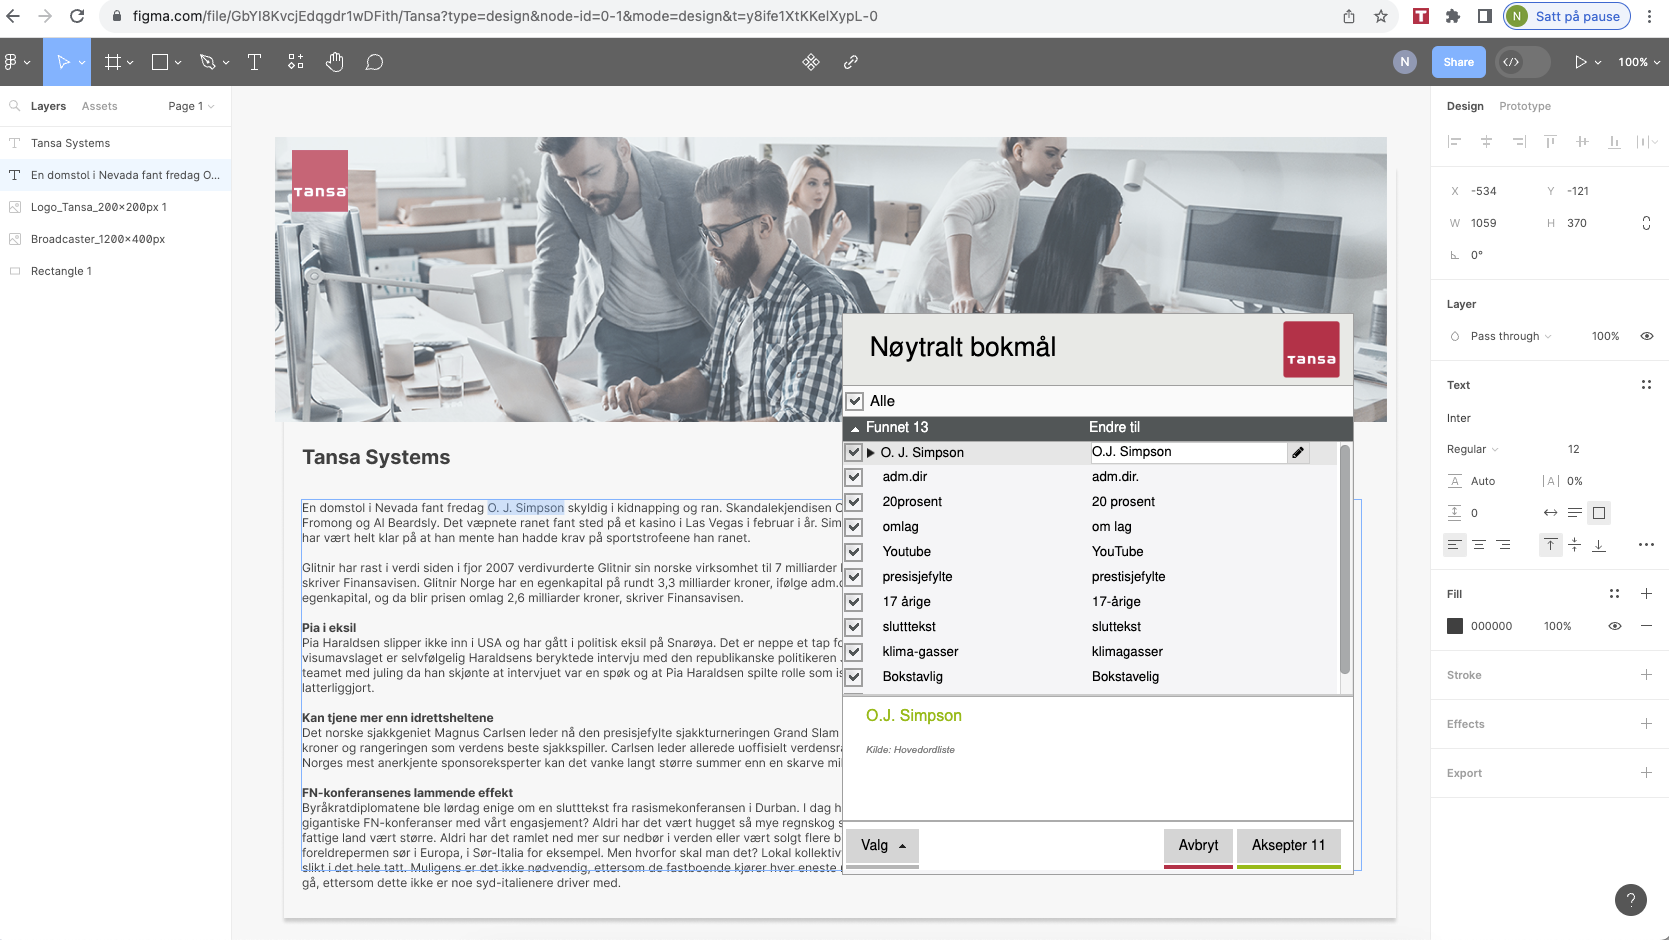
Task: Select vertical align top icon
Action: (x=1550, y=545)
